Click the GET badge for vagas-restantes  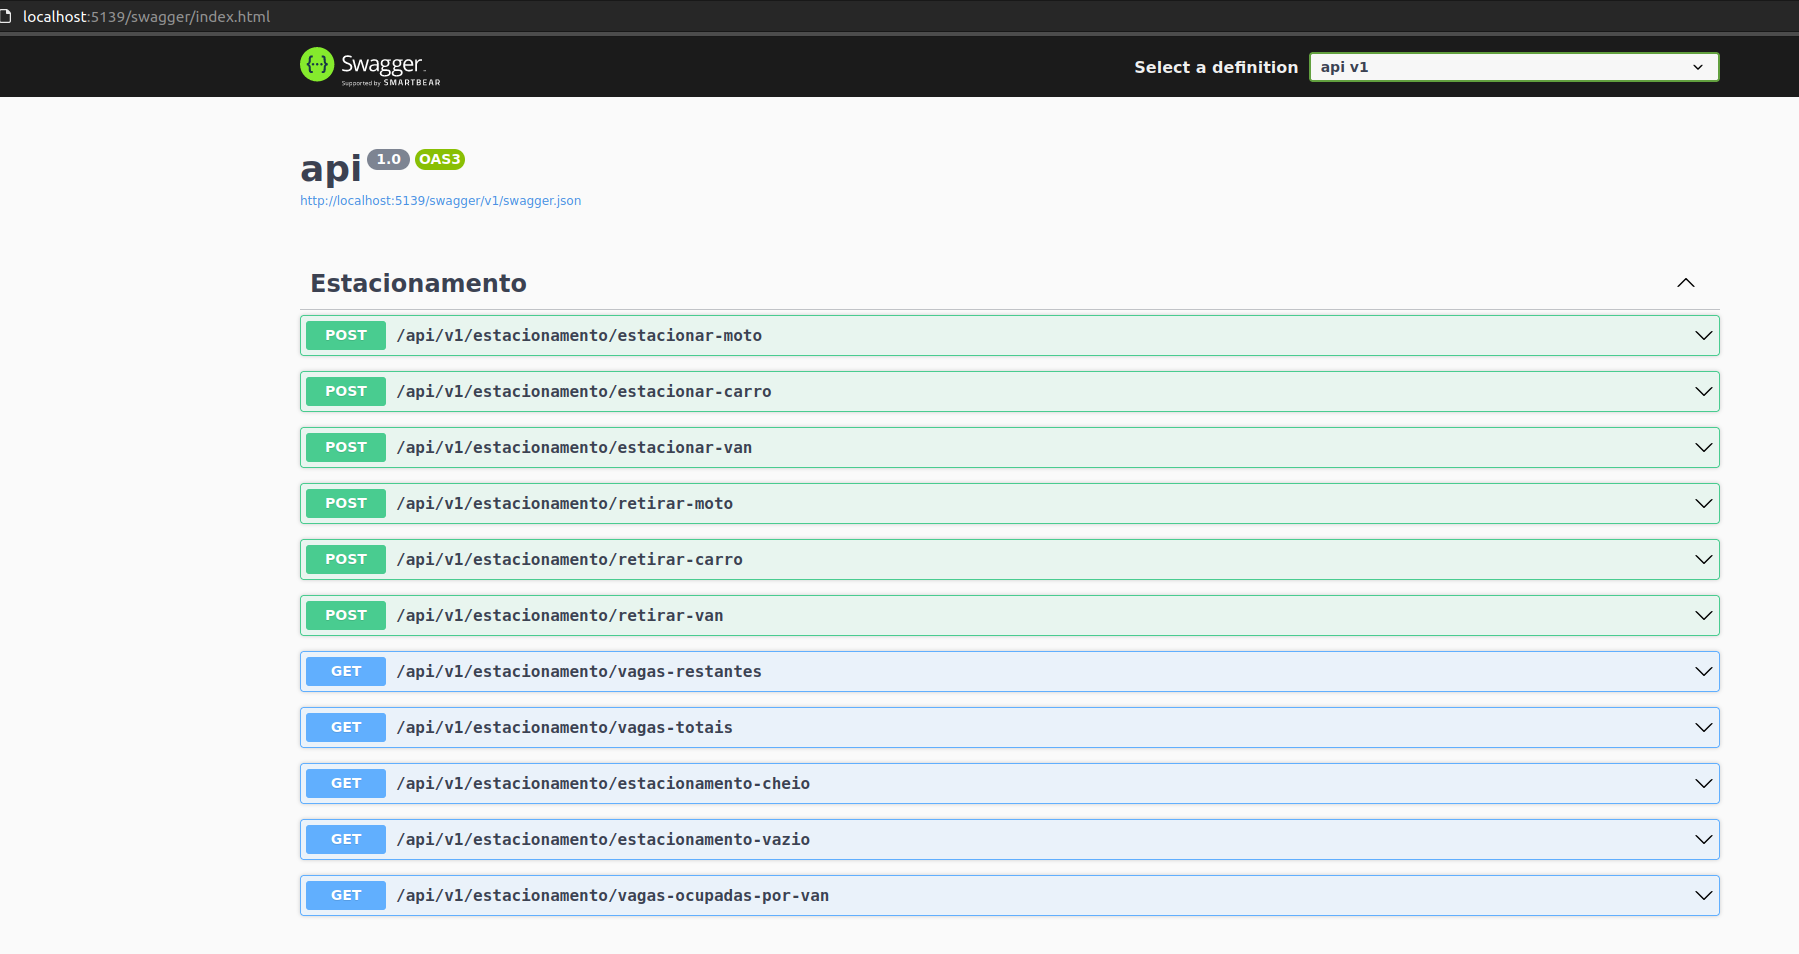346,672
